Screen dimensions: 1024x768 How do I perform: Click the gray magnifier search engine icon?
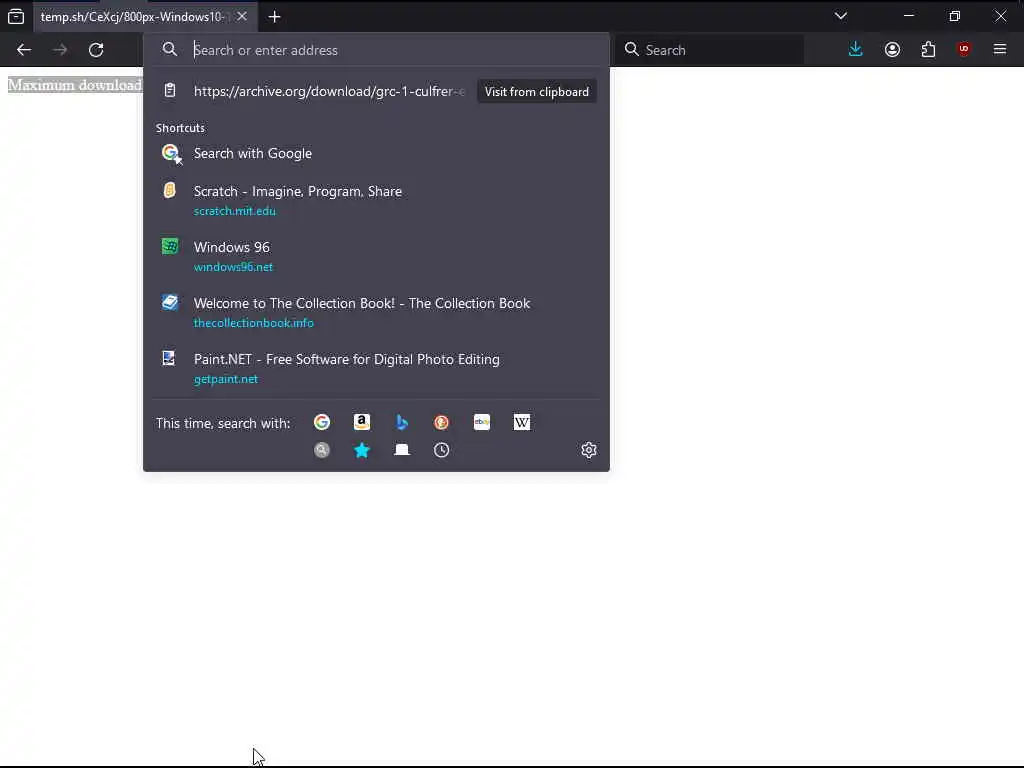point(322,450)
